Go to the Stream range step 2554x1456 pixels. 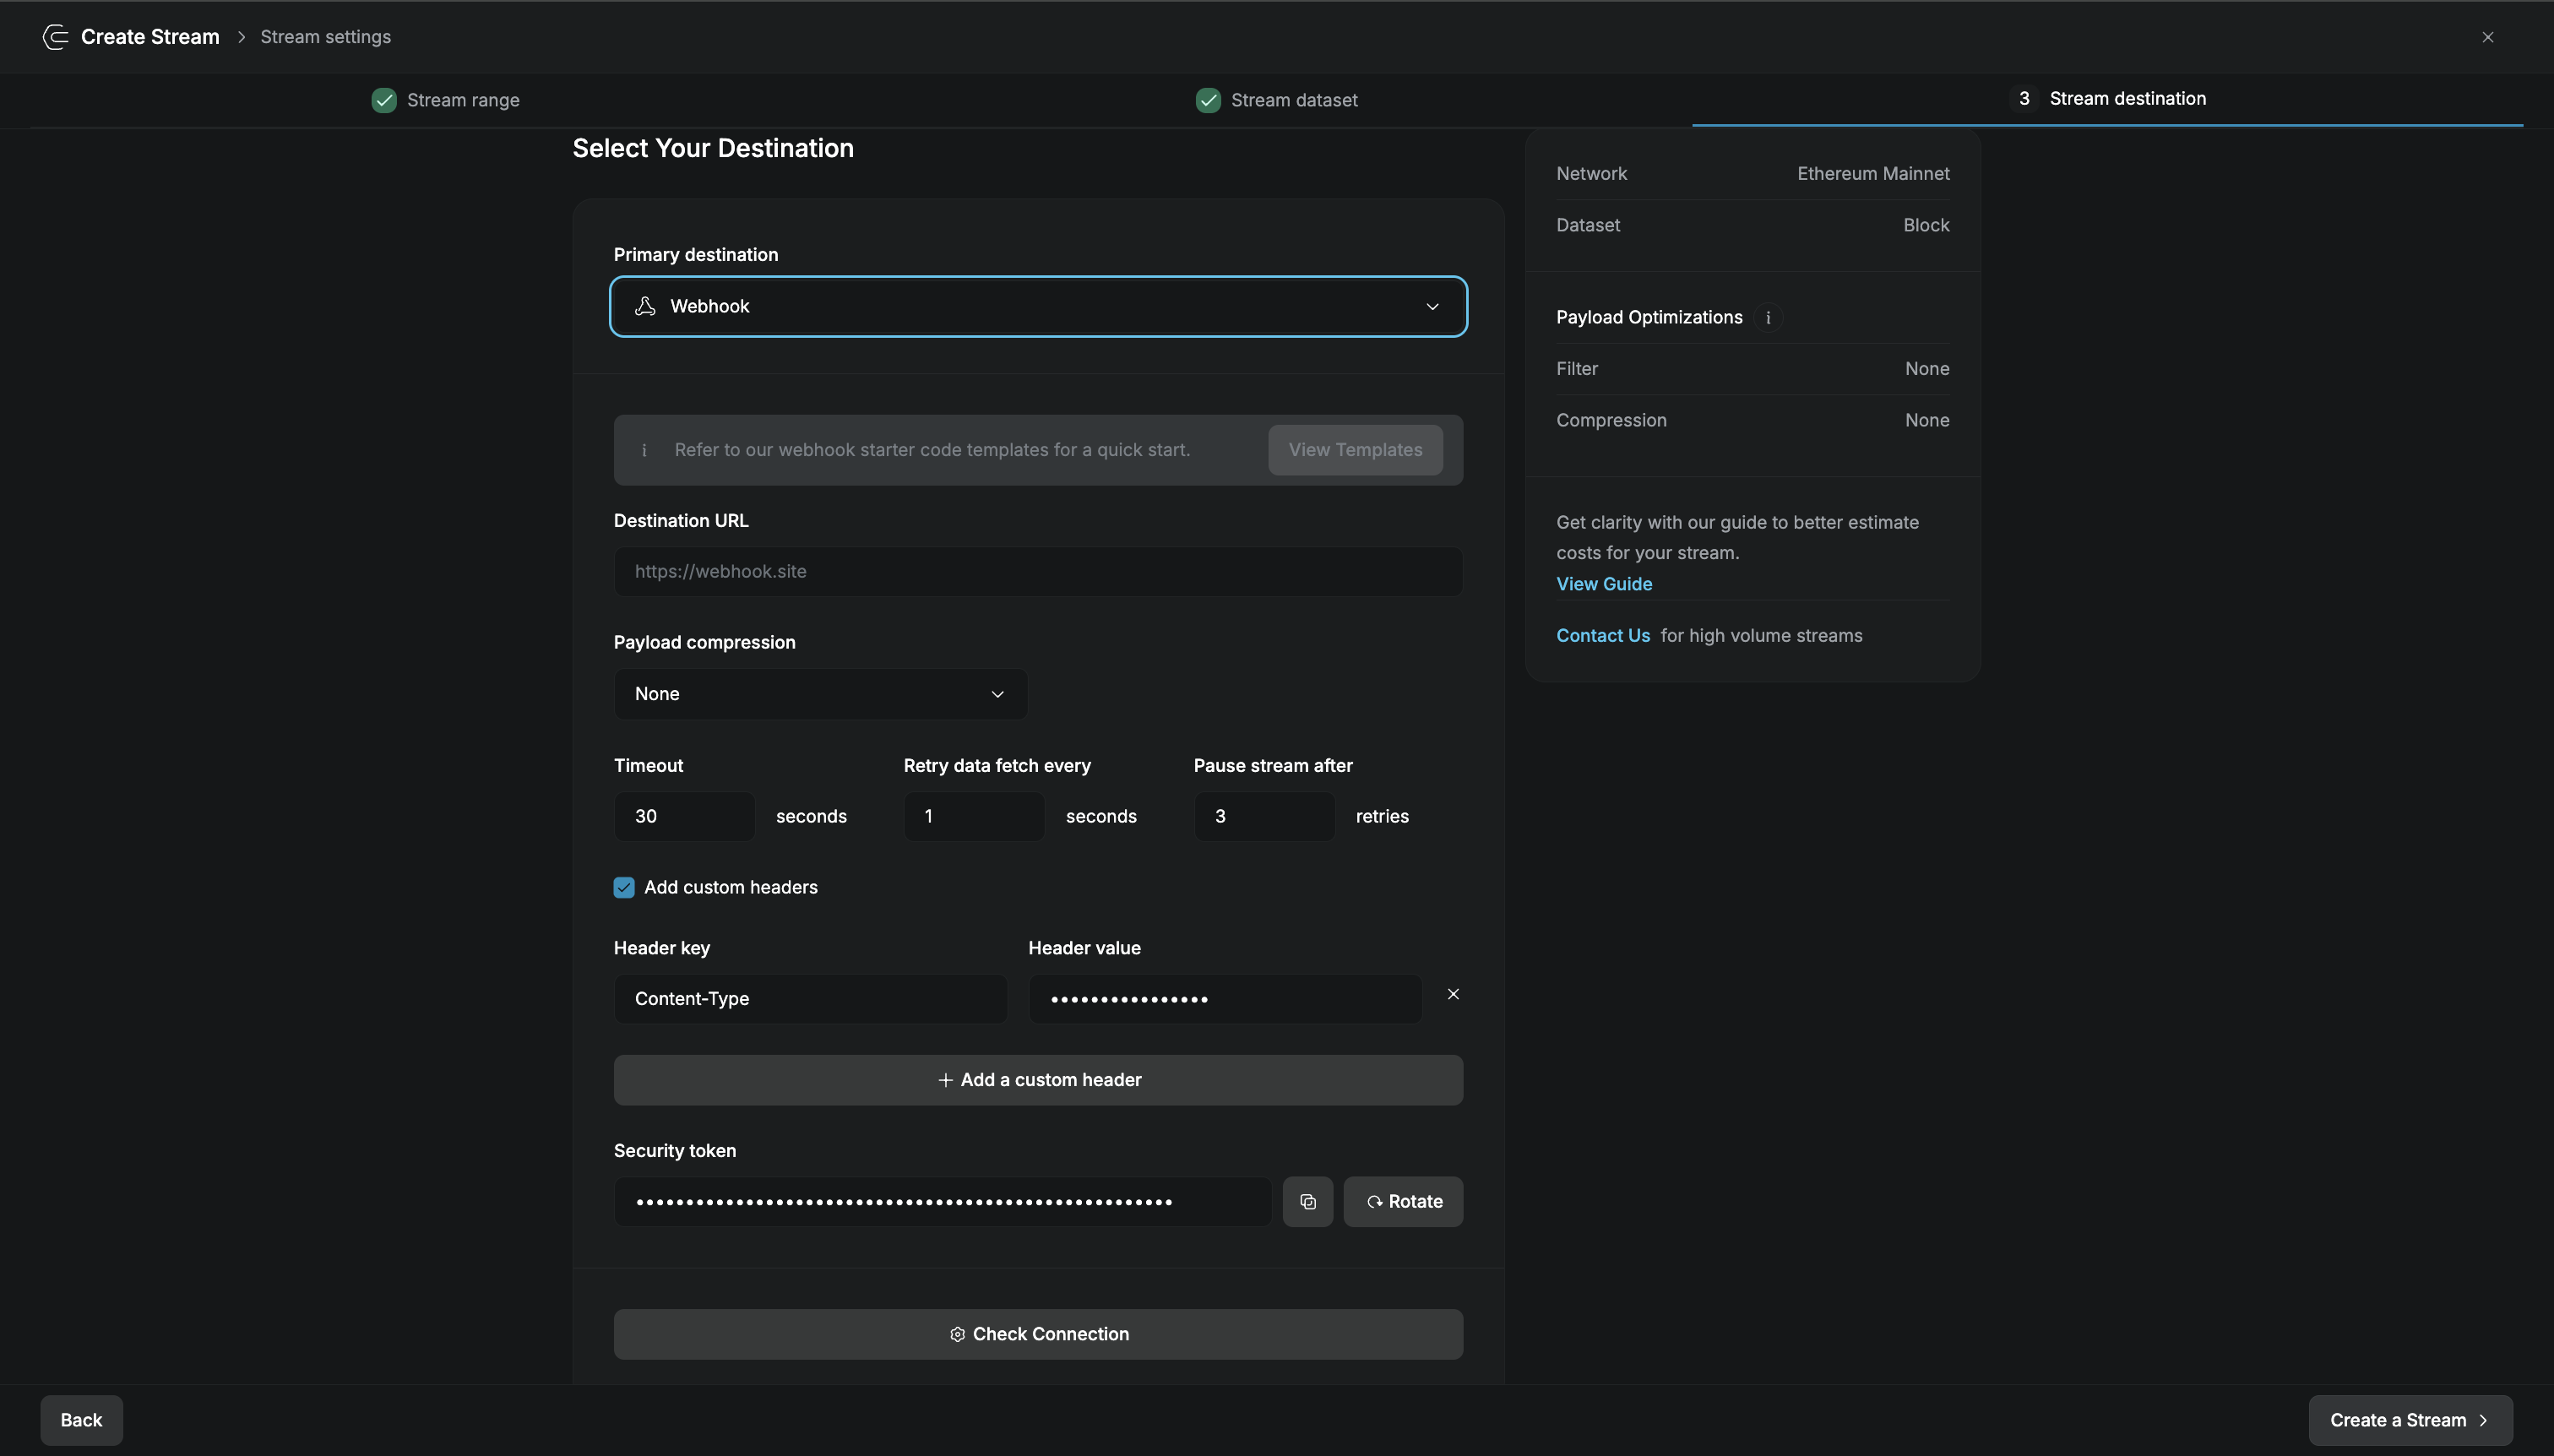click(x=446, y=100)
